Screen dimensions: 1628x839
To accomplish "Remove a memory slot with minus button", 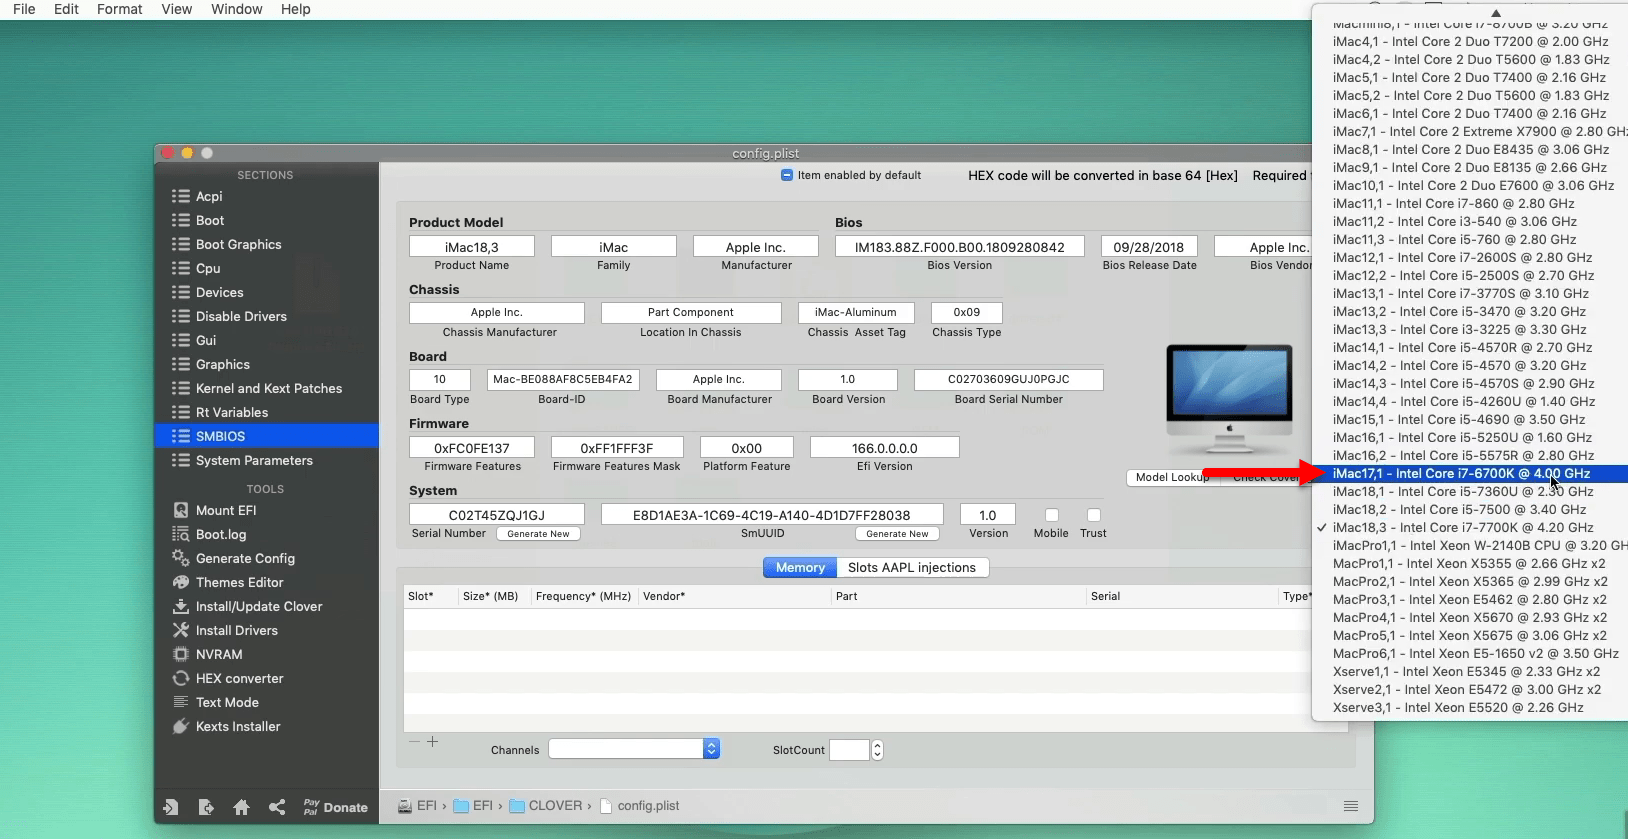I will 414,742.
